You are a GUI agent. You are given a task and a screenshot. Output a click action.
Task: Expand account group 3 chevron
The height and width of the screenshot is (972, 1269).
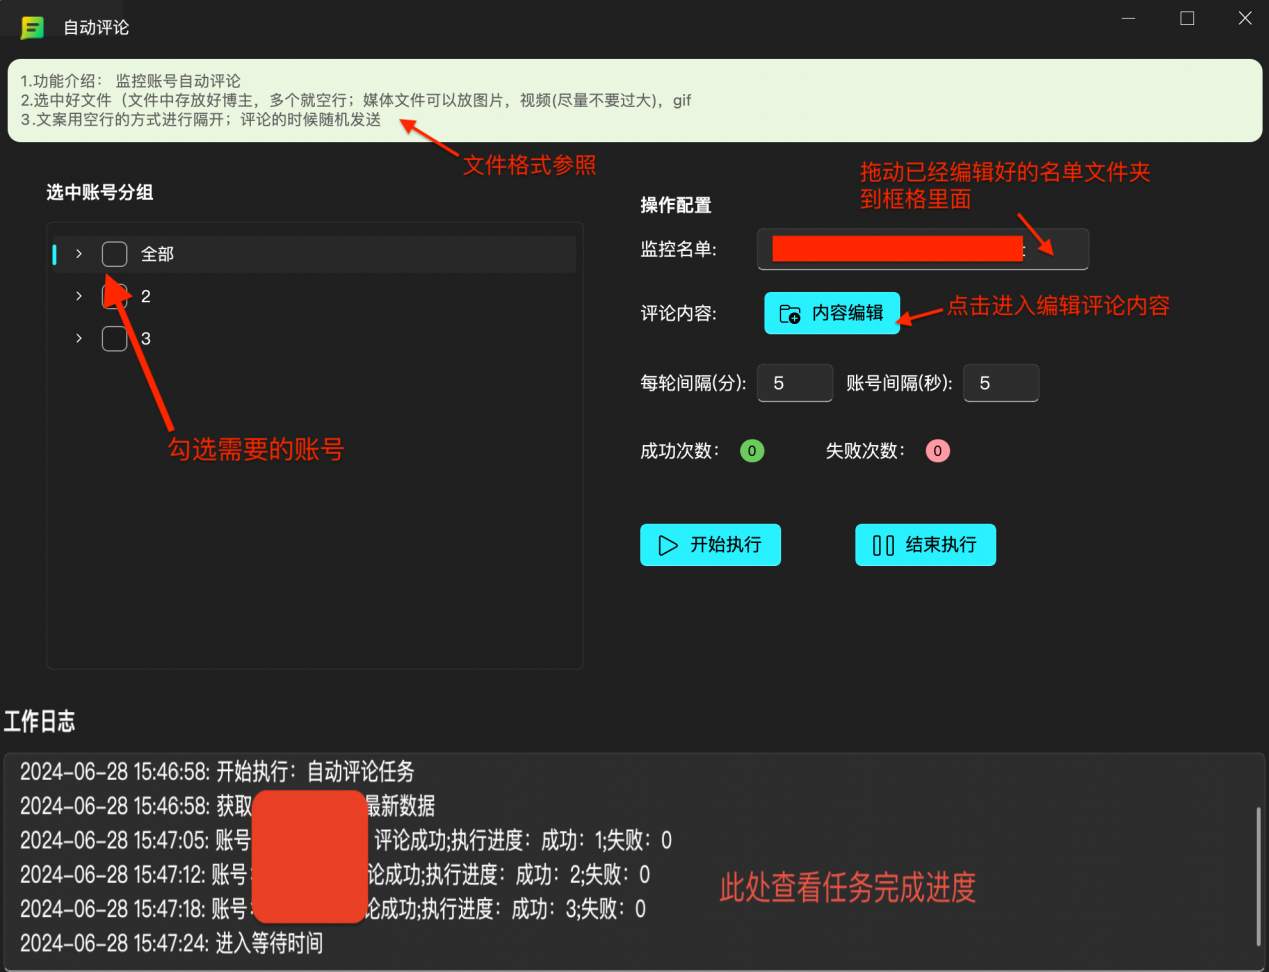(79, 338)
